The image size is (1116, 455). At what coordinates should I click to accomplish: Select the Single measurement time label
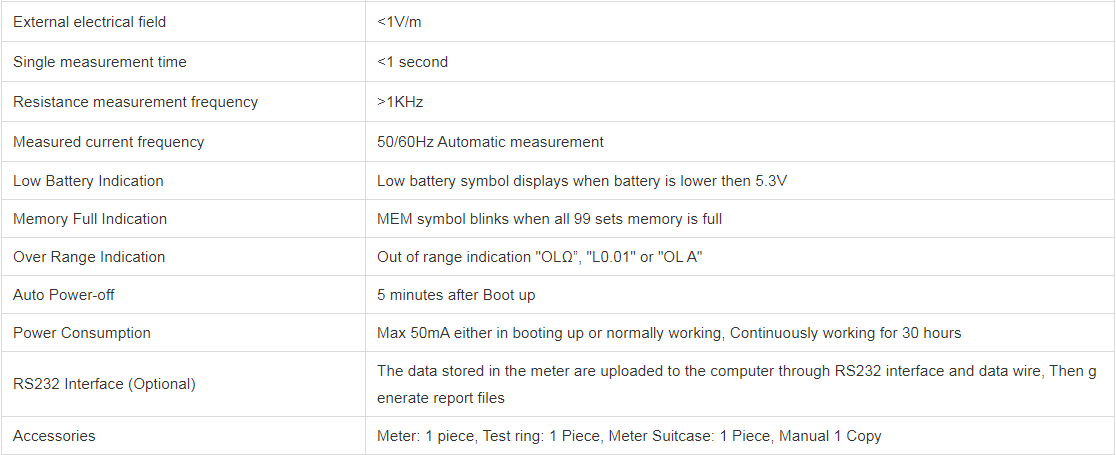tap(99, 62)
